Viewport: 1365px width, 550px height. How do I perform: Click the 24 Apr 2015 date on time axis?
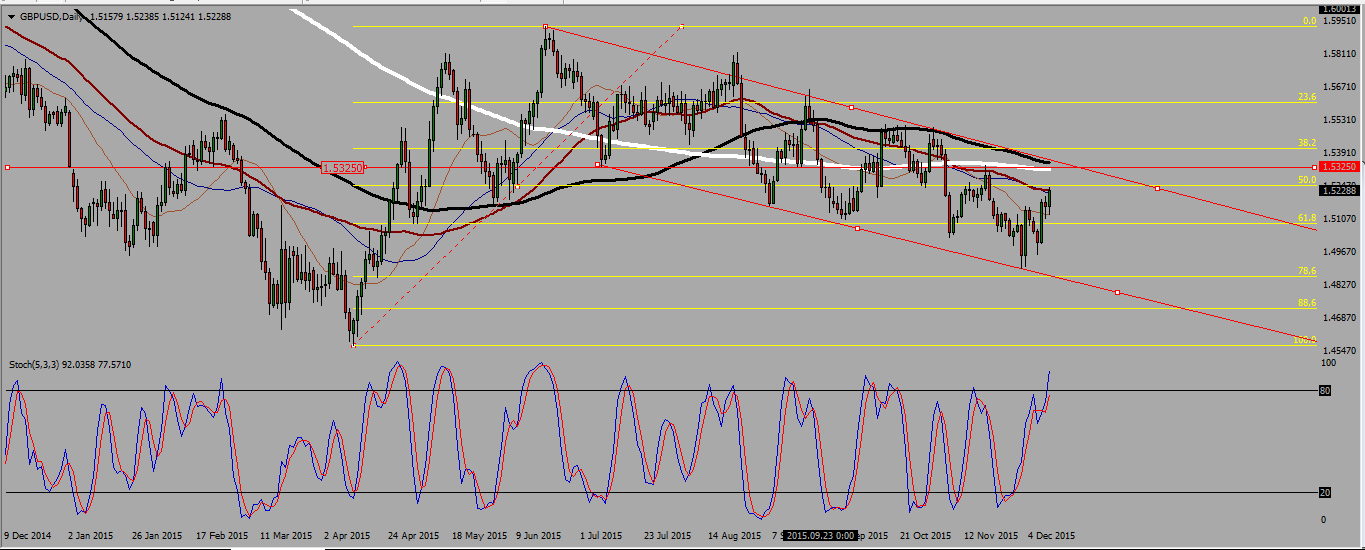coord(412,536)
